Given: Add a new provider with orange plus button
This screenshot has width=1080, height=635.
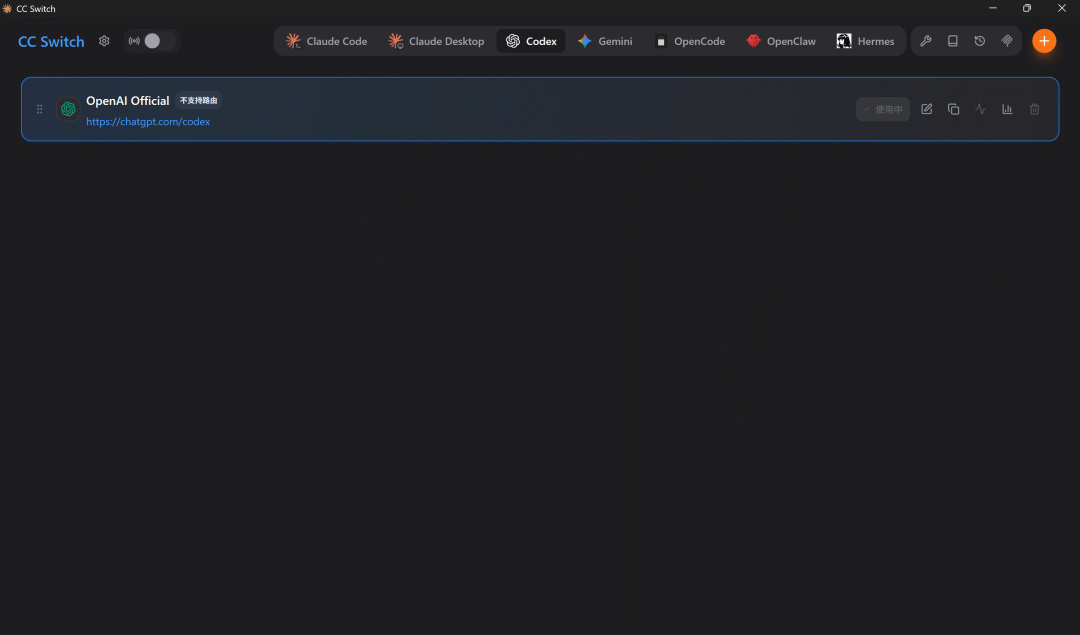Looking at the screenshot, I should [1044, 41].
